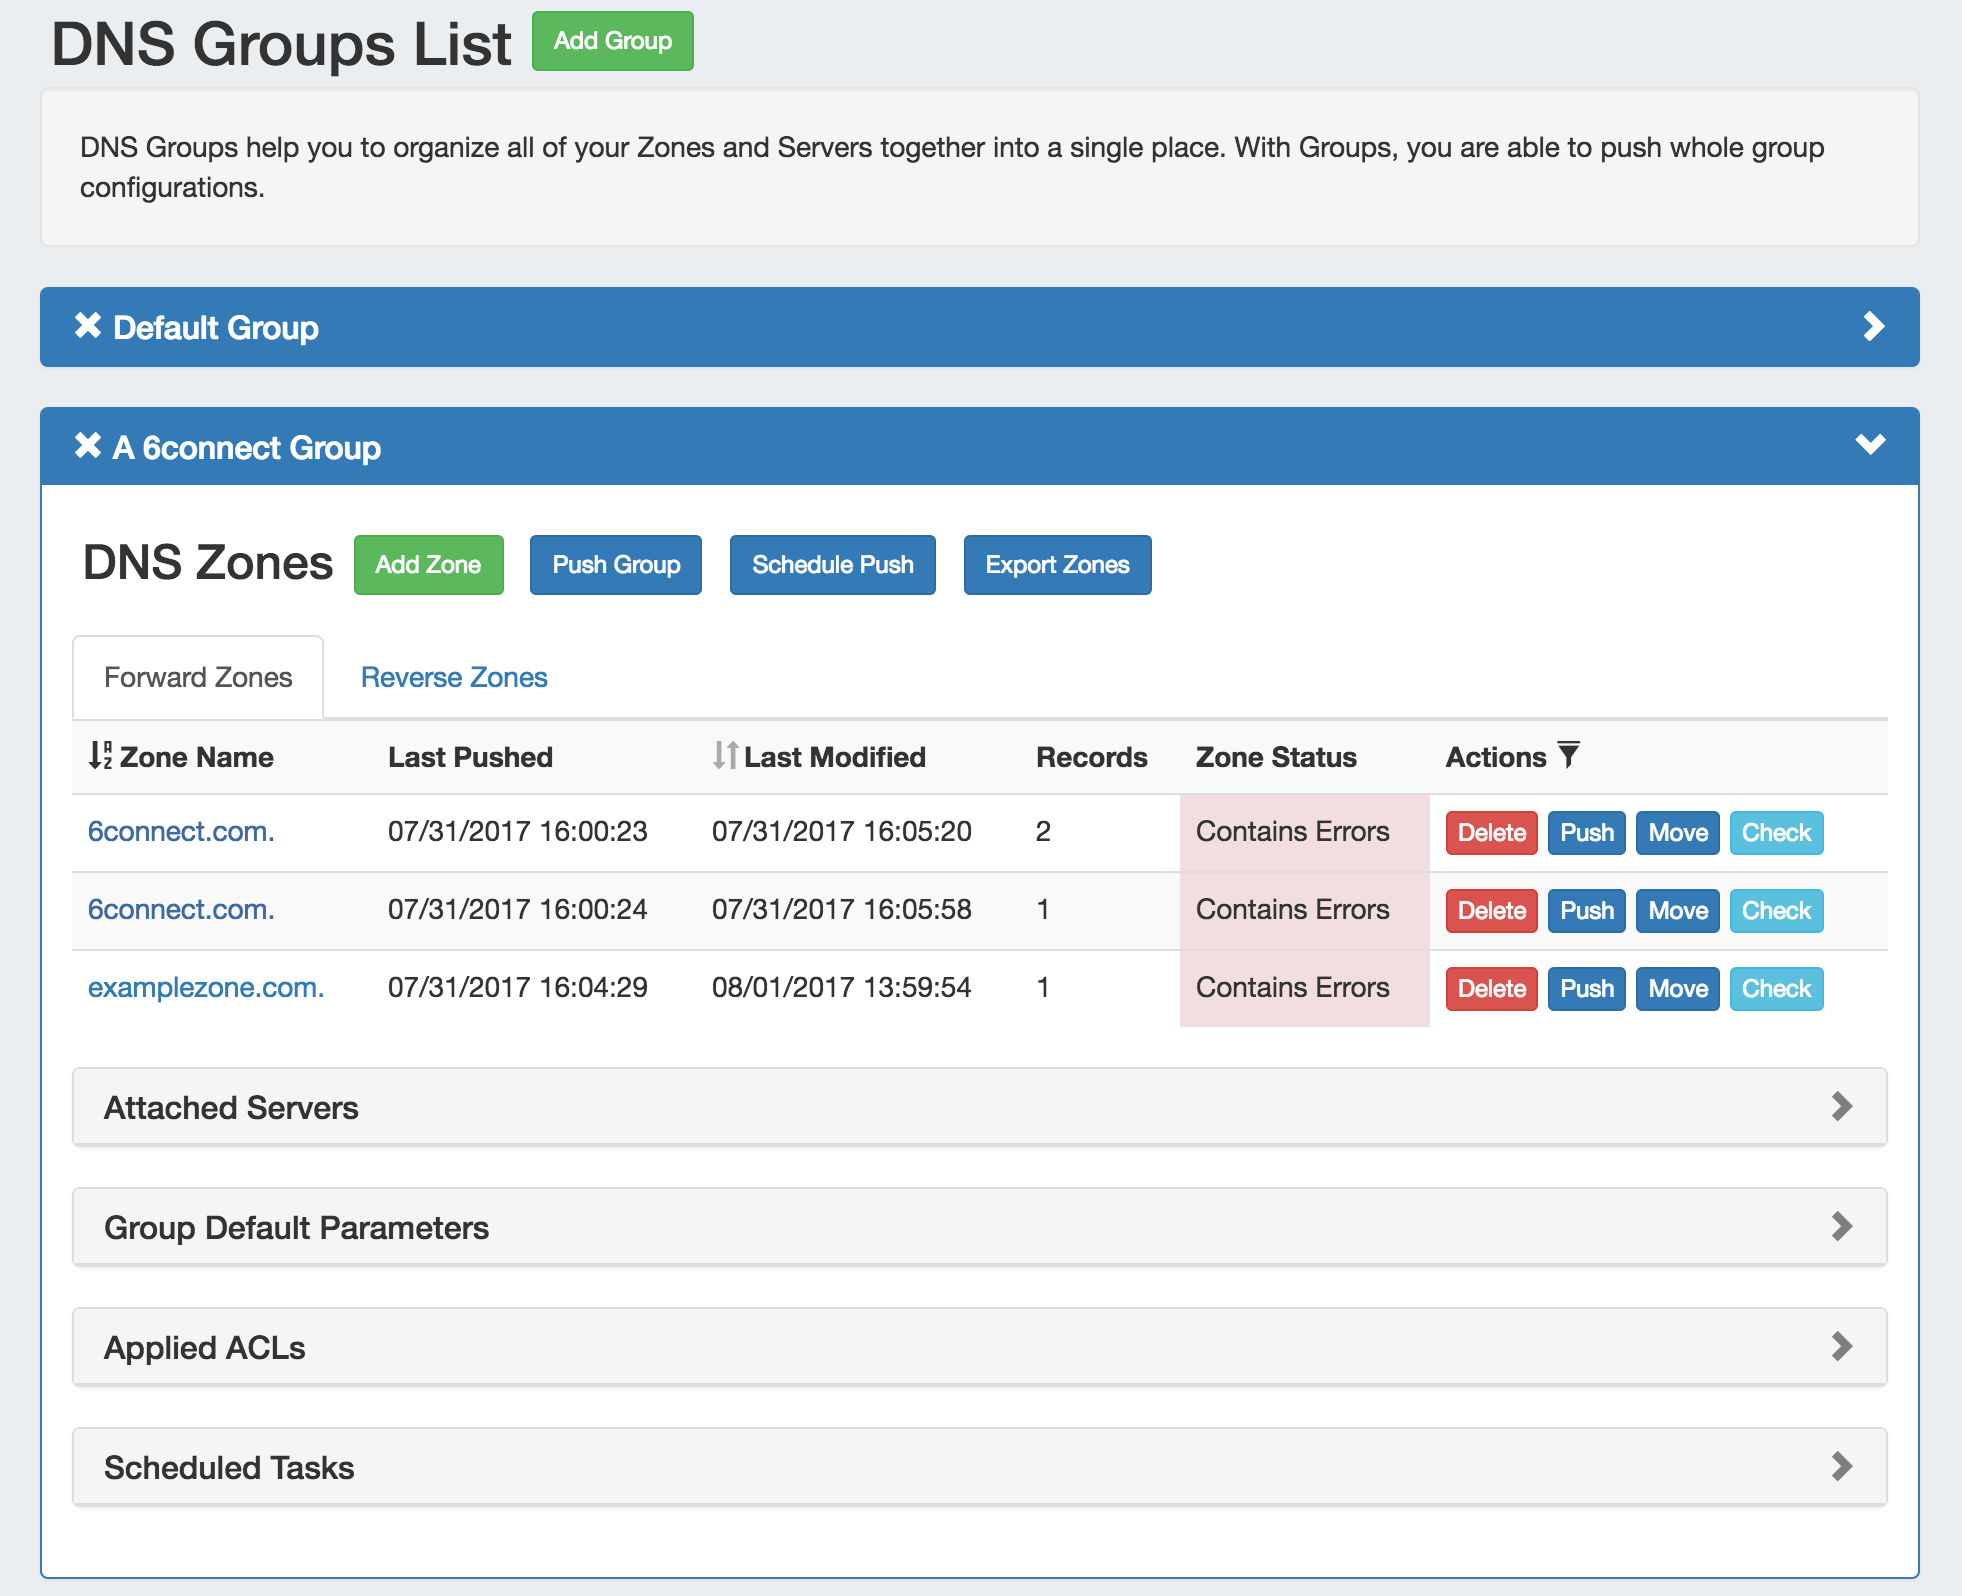Open the Actions filter funnel icon
Image resolution: width=1962 pixels, height=1596 pixels.
[1569, 755]
